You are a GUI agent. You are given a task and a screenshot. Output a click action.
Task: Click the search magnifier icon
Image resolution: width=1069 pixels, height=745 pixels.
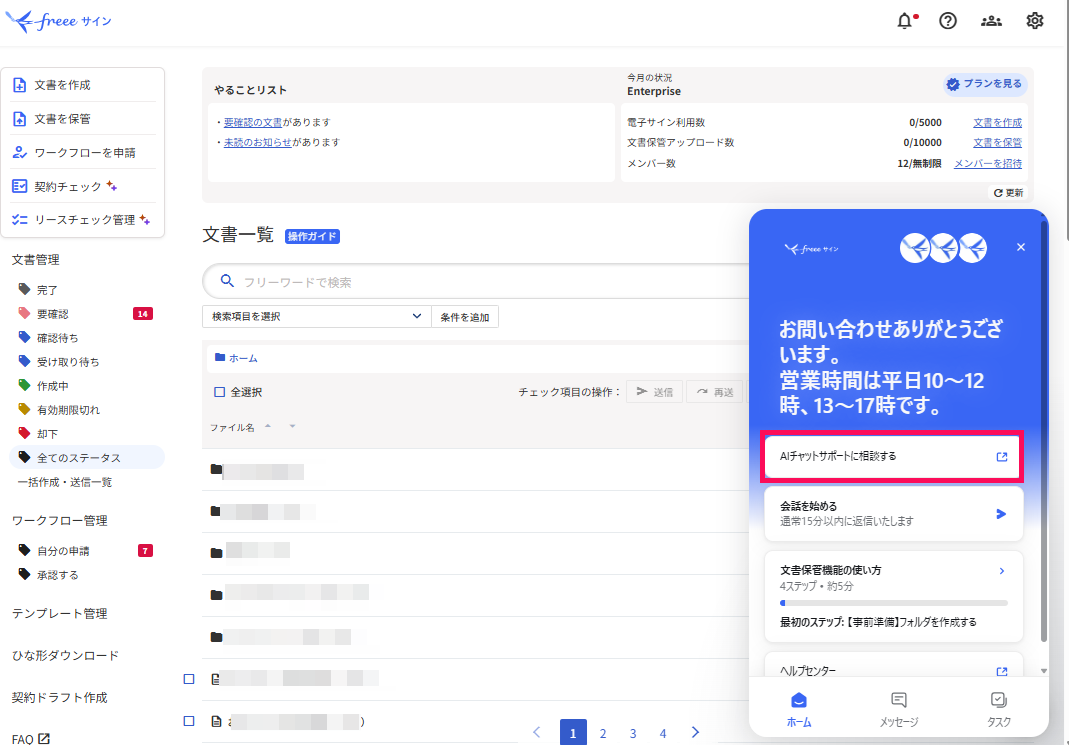(227, 281)
